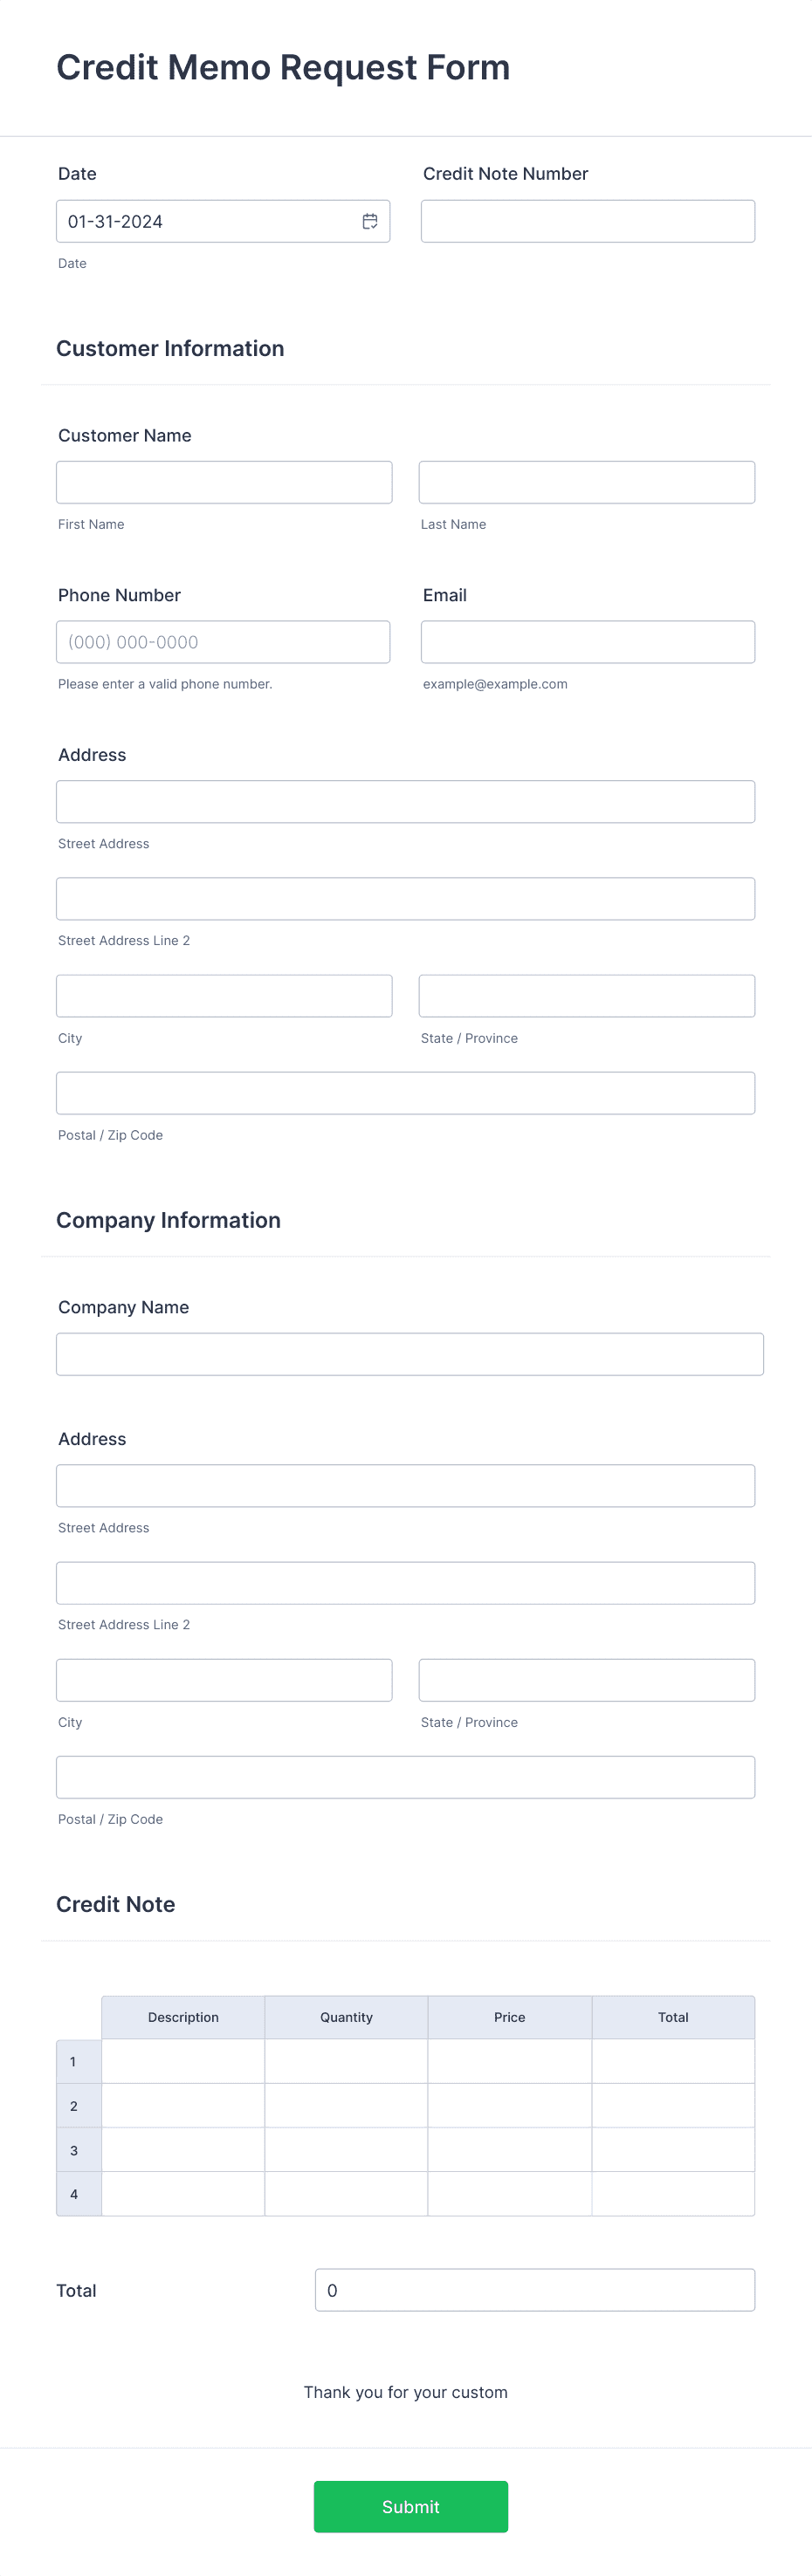Click the Total amount field showing 0

tap(534, 2290)
